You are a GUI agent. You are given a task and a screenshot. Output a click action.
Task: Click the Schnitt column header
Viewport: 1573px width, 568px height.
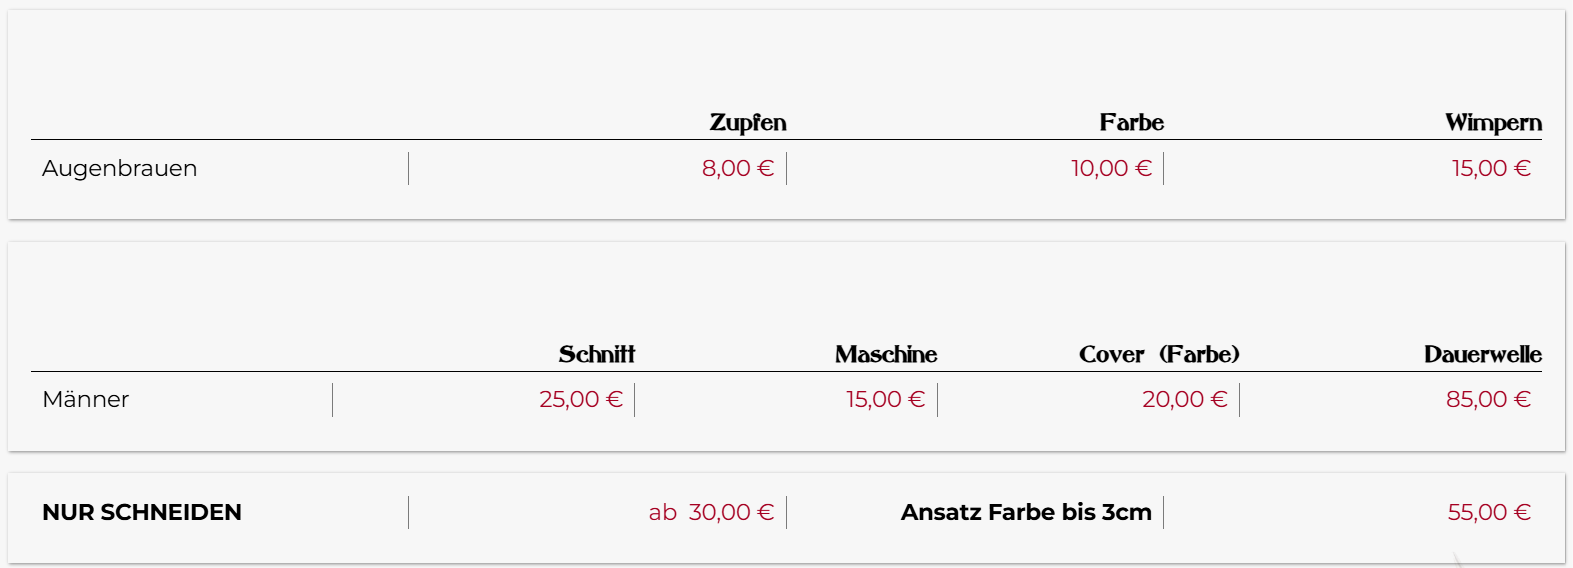point(597,354)
